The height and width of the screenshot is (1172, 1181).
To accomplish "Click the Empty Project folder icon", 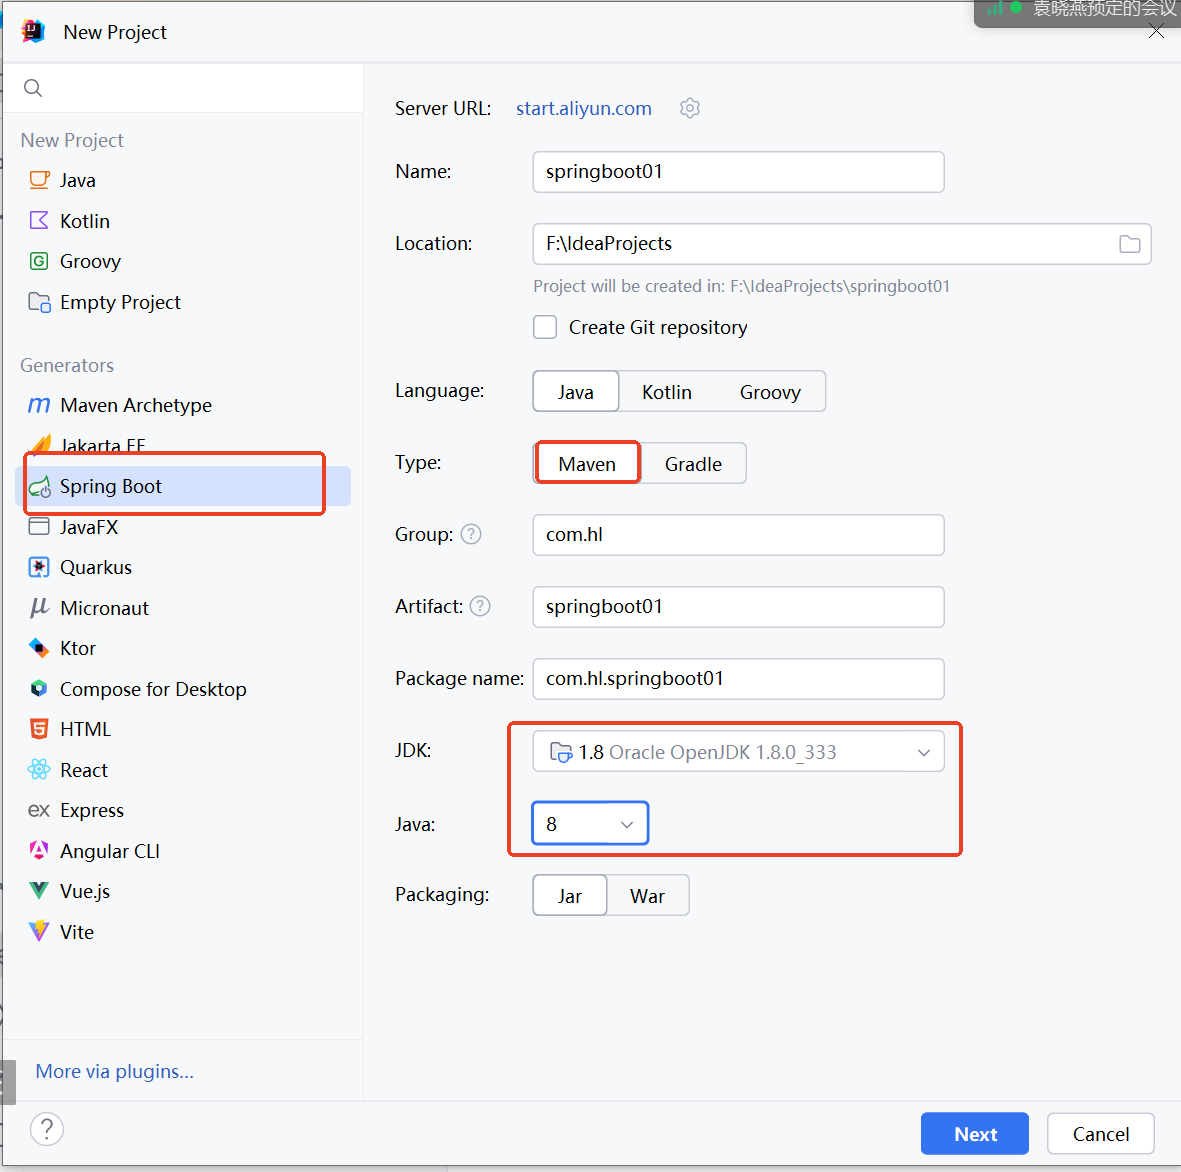I will tap(39, 302).
